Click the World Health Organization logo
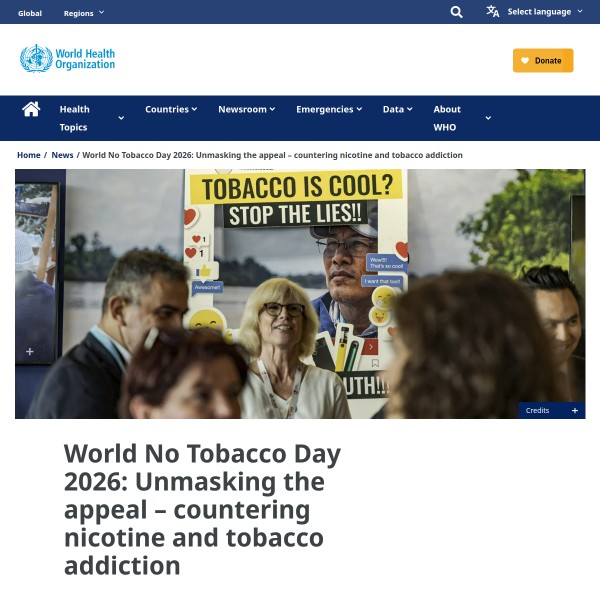Screen dimensions: 600x600 pos(68,59)
